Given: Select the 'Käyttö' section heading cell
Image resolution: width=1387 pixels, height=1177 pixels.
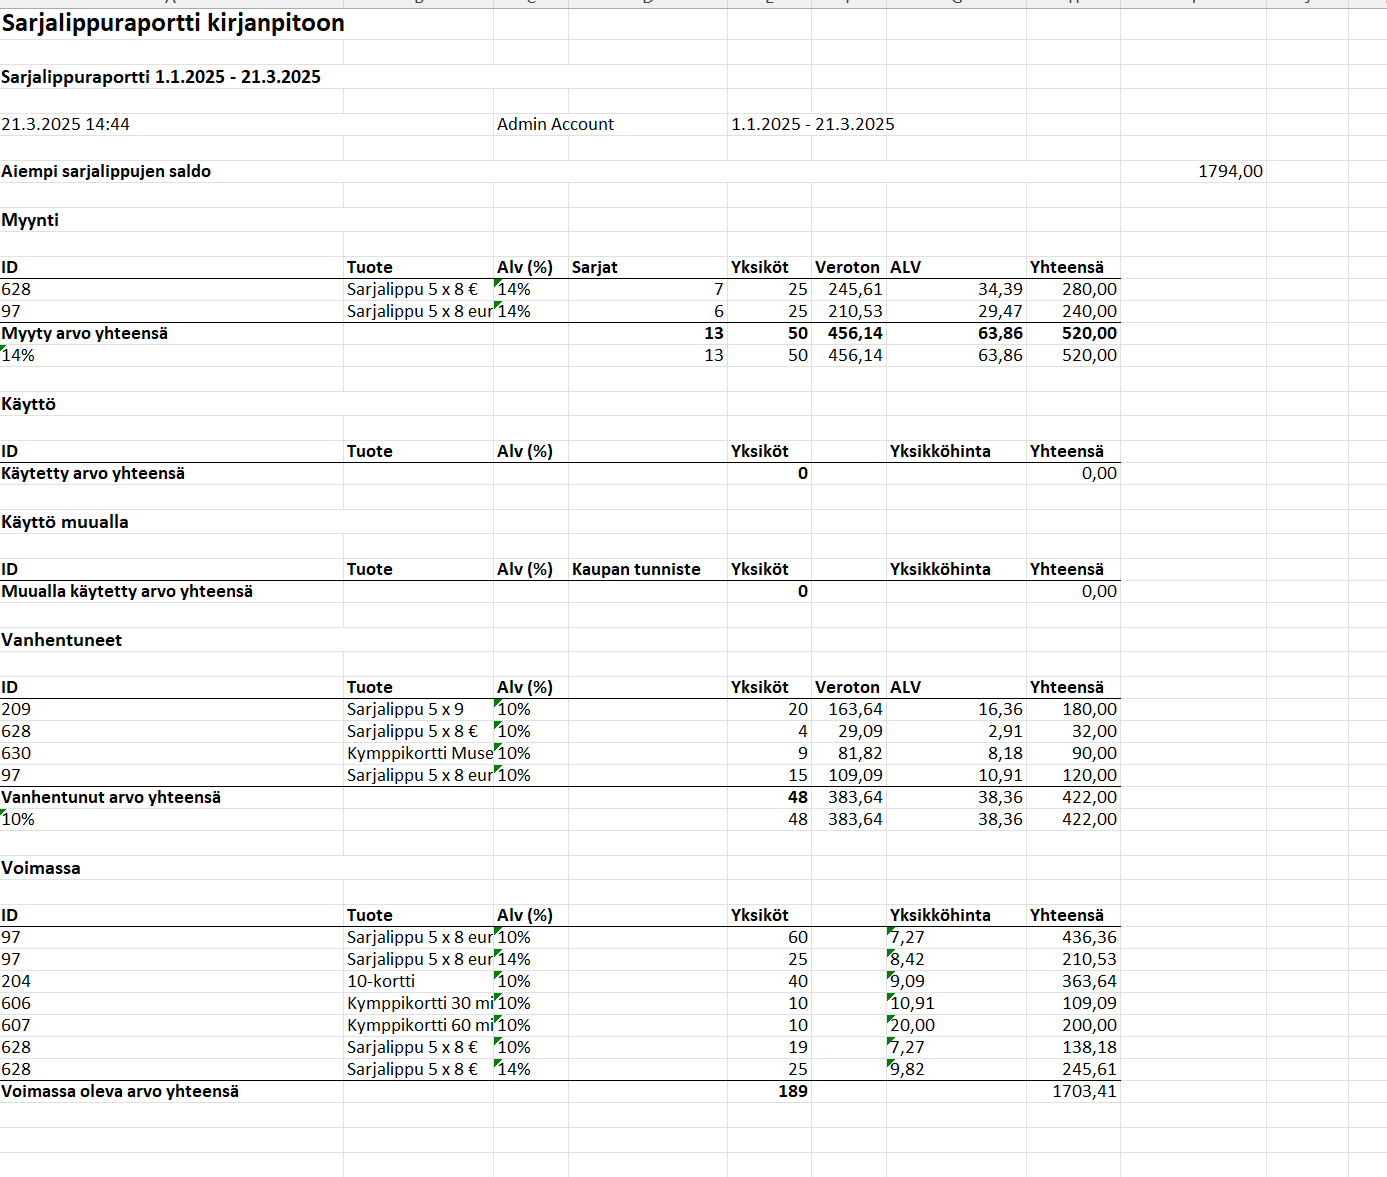Looking at the screenshot, I should point(29,404).
